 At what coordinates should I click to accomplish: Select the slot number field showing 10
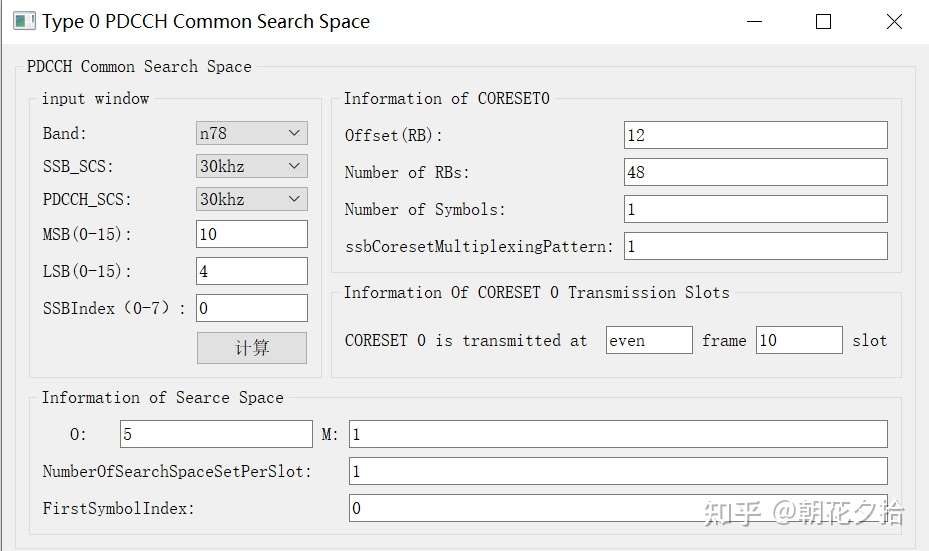click(798, 340)
